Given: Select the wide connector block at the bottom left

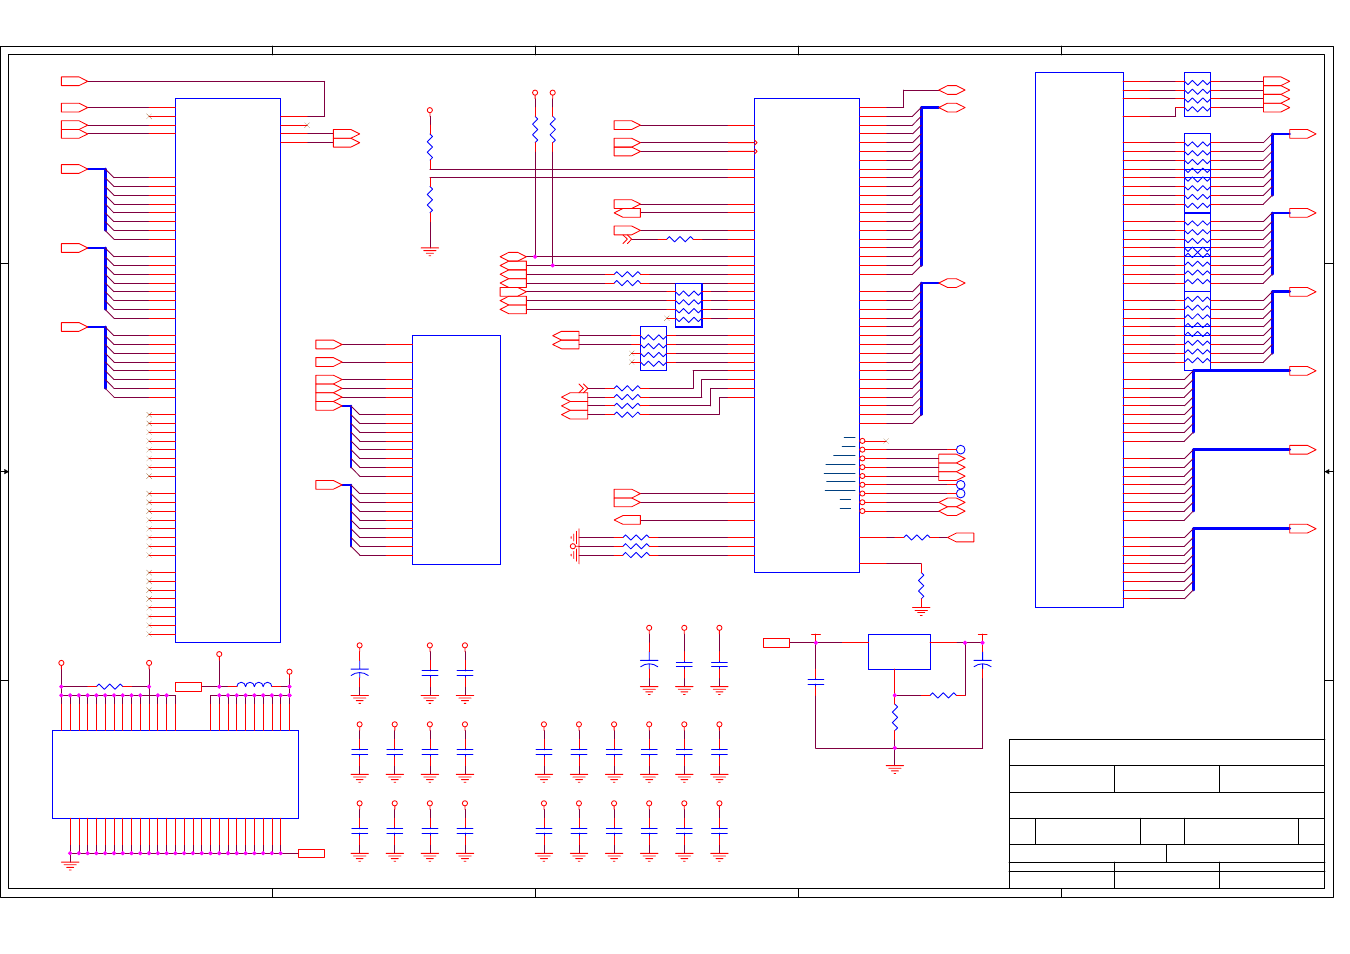Looking at the screenshot, I should (175, 774).
